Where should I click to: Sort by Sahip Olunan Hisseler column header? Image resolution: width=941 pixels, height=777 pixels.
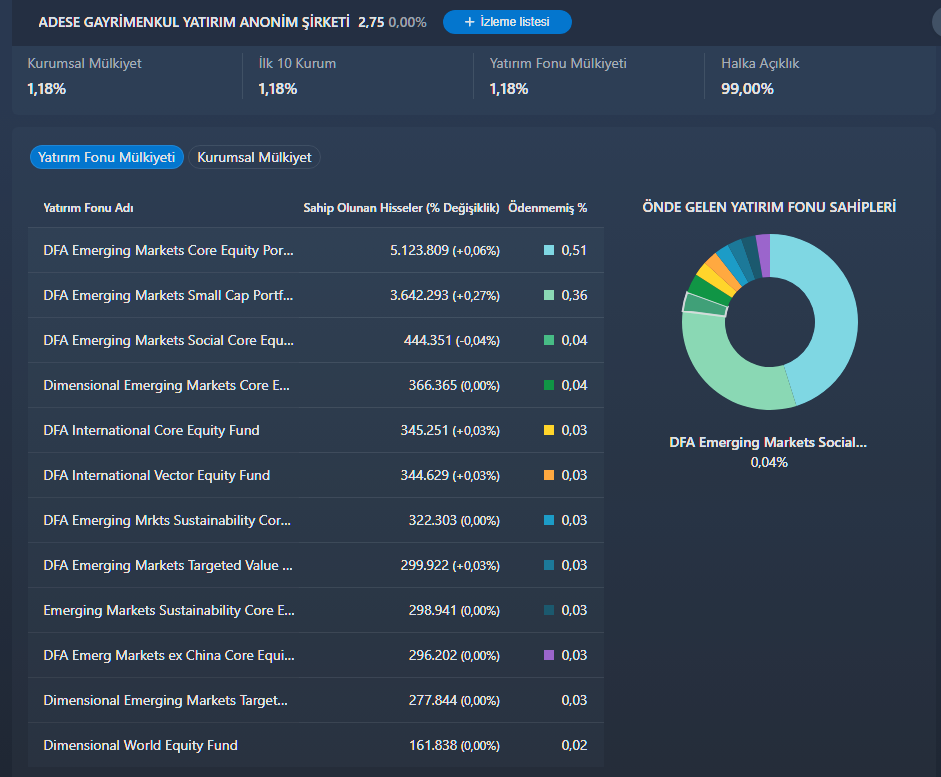(x=401, y=208)
